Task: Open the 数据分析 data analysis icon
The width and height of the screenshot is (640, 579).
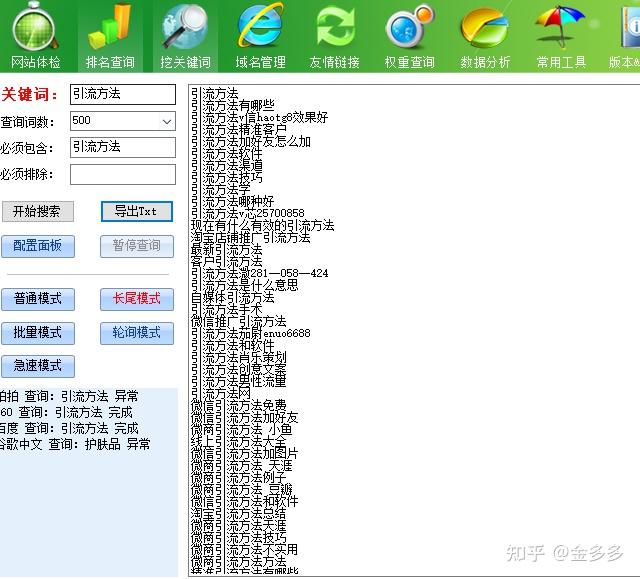Action: [485, 37]
